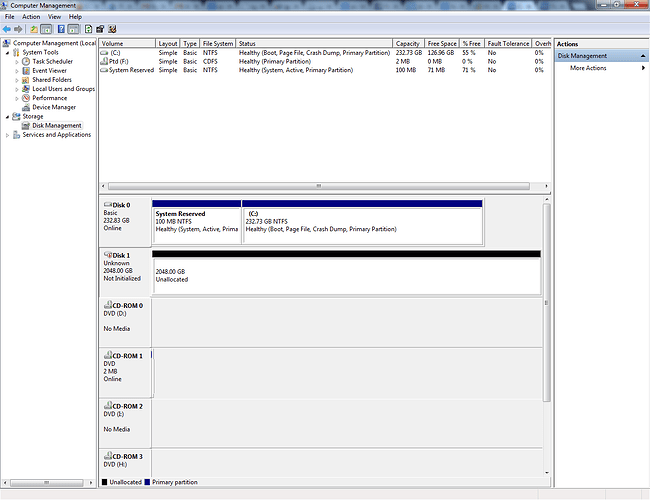650x500 pixels.
Task: Click the black computers icon in toolbar
Action: coord(100,29)
